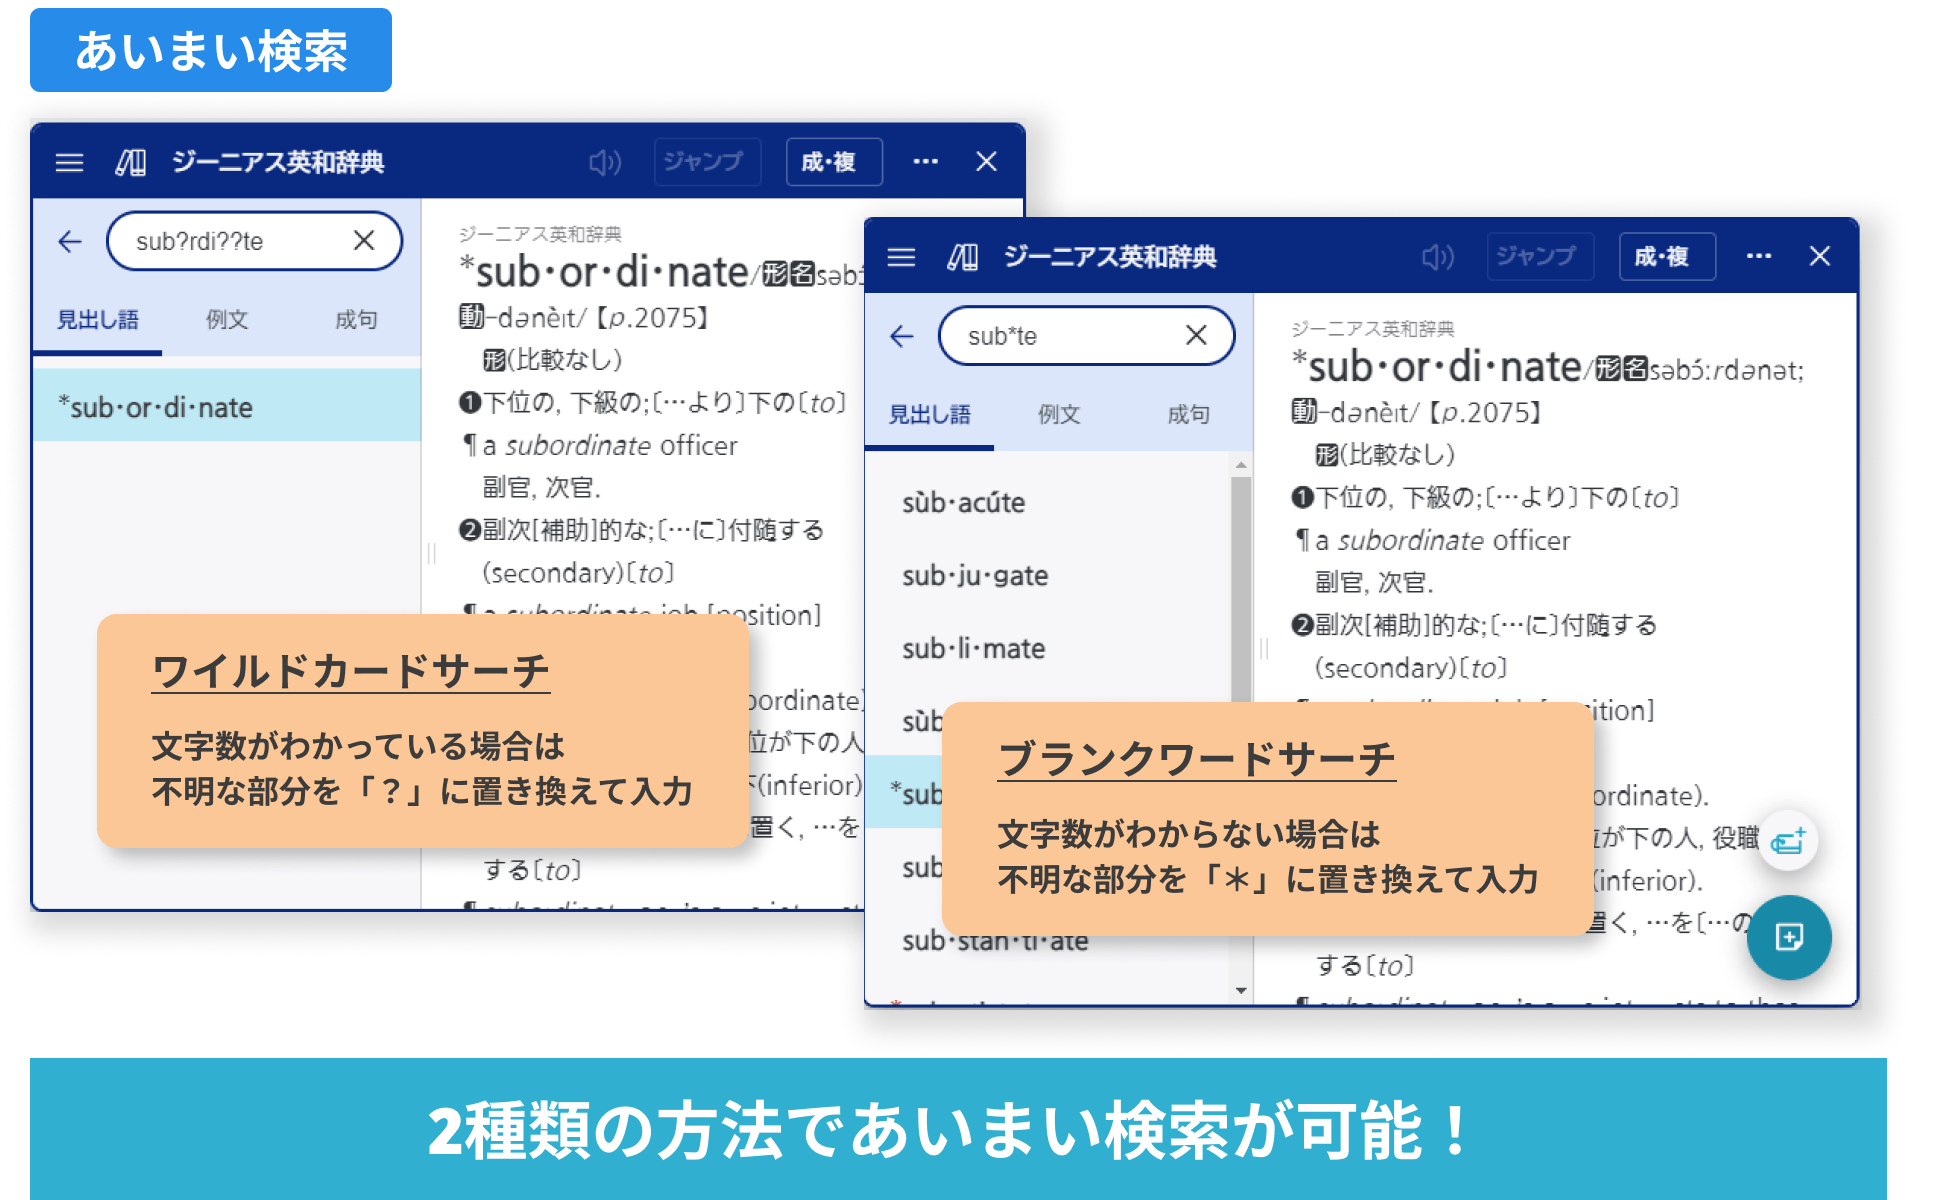This screenshot has height=1200, width=1942.
Task: Close the left dictionary window
Action: click(x=987, y=162)
